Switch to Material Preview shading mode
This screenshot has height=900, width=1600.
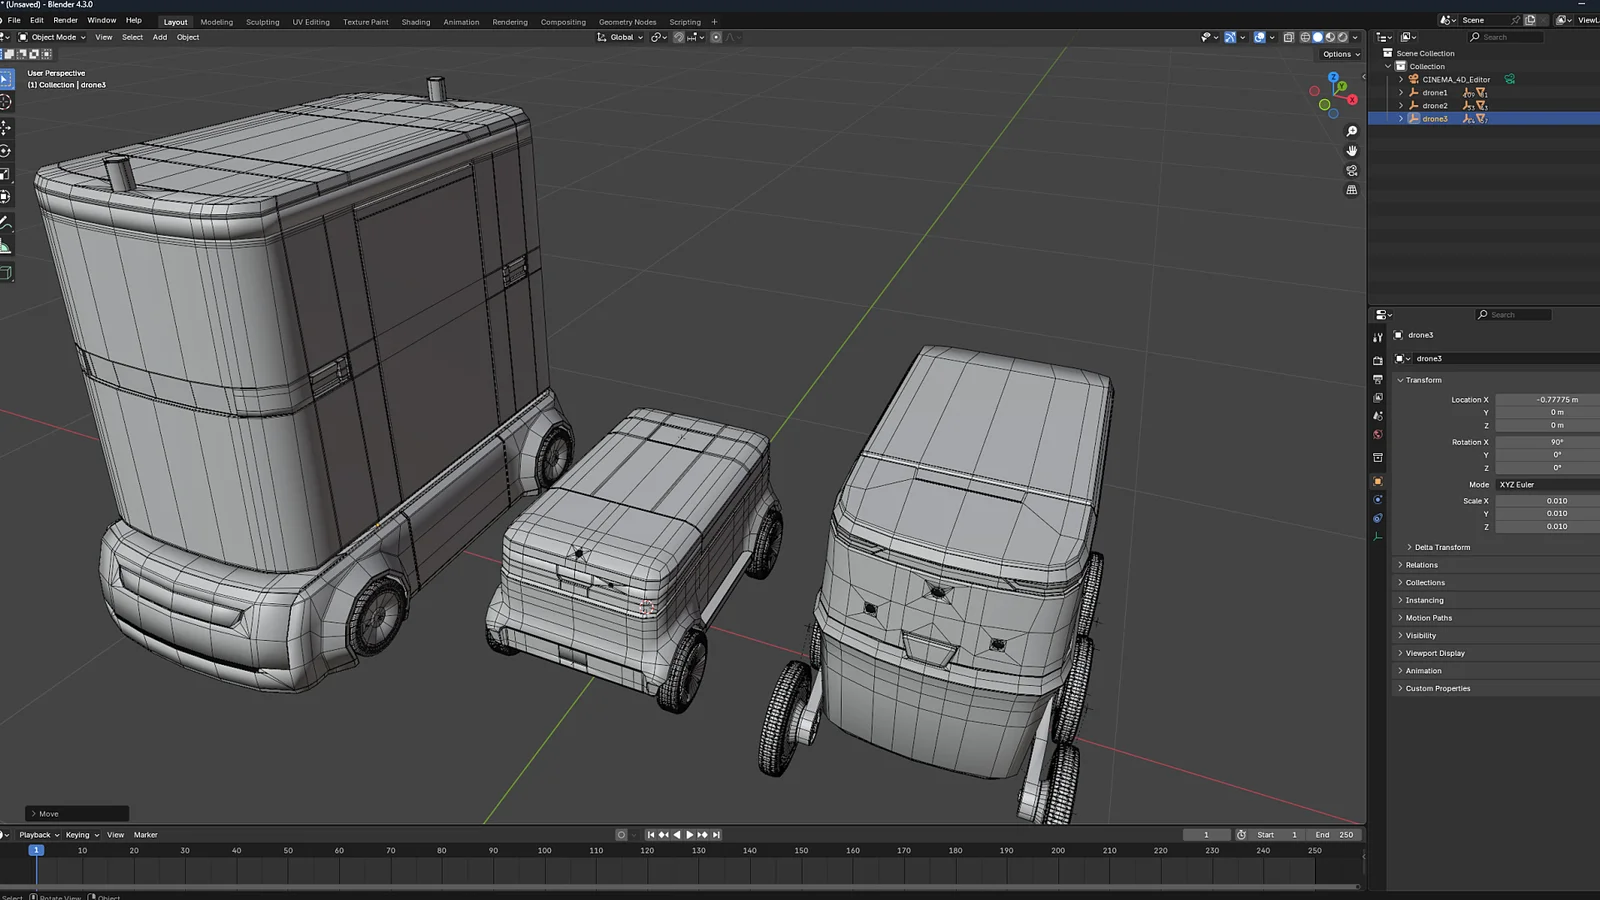pyautogui.click(x=1330, y=37)
